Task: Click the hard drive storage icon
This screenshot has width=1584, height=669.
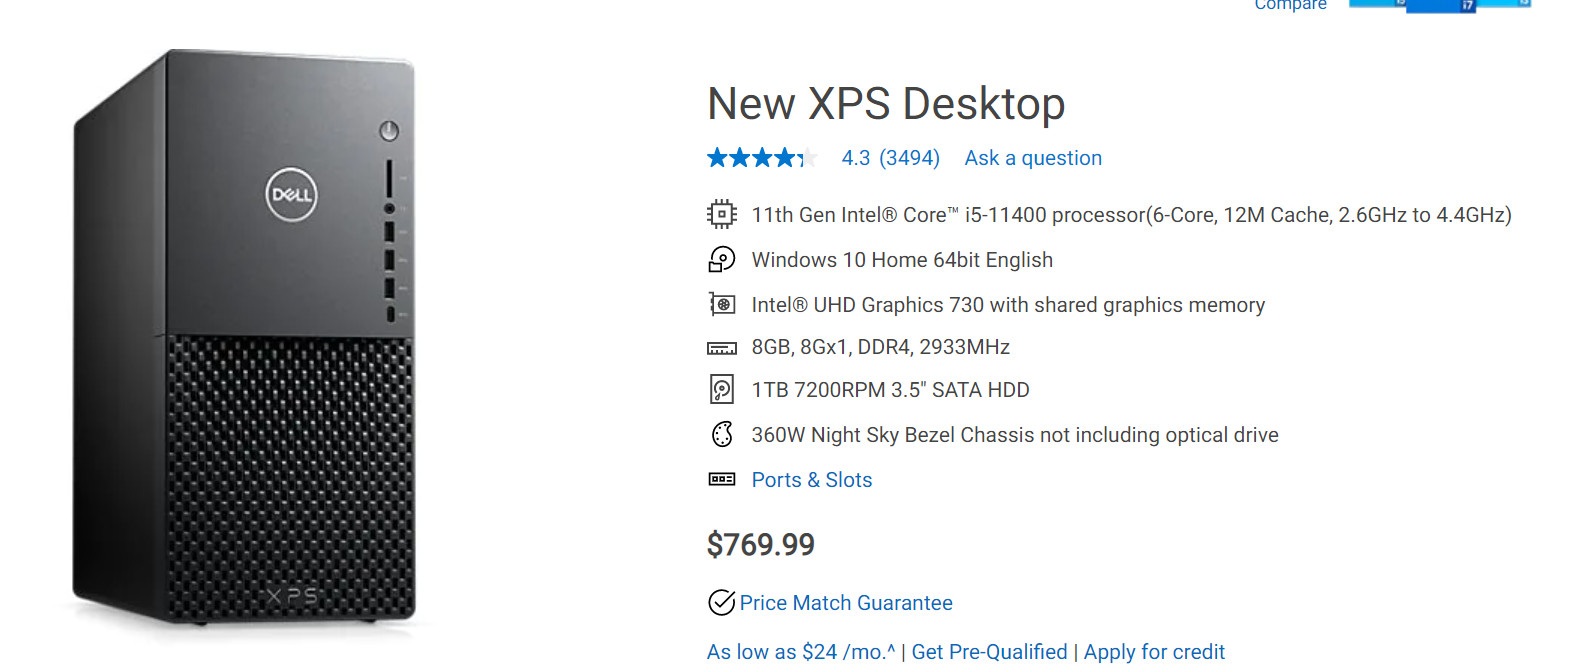Action: pyautogui.click(x=722, y=389)
